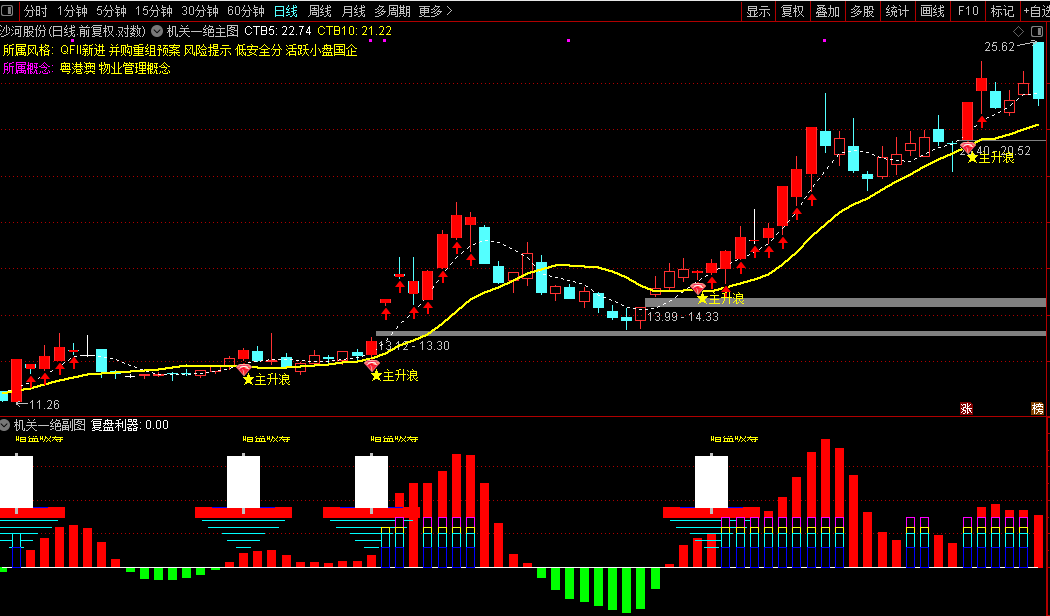Click the 机关一绝副图 sub-chart name

point(50,425)
